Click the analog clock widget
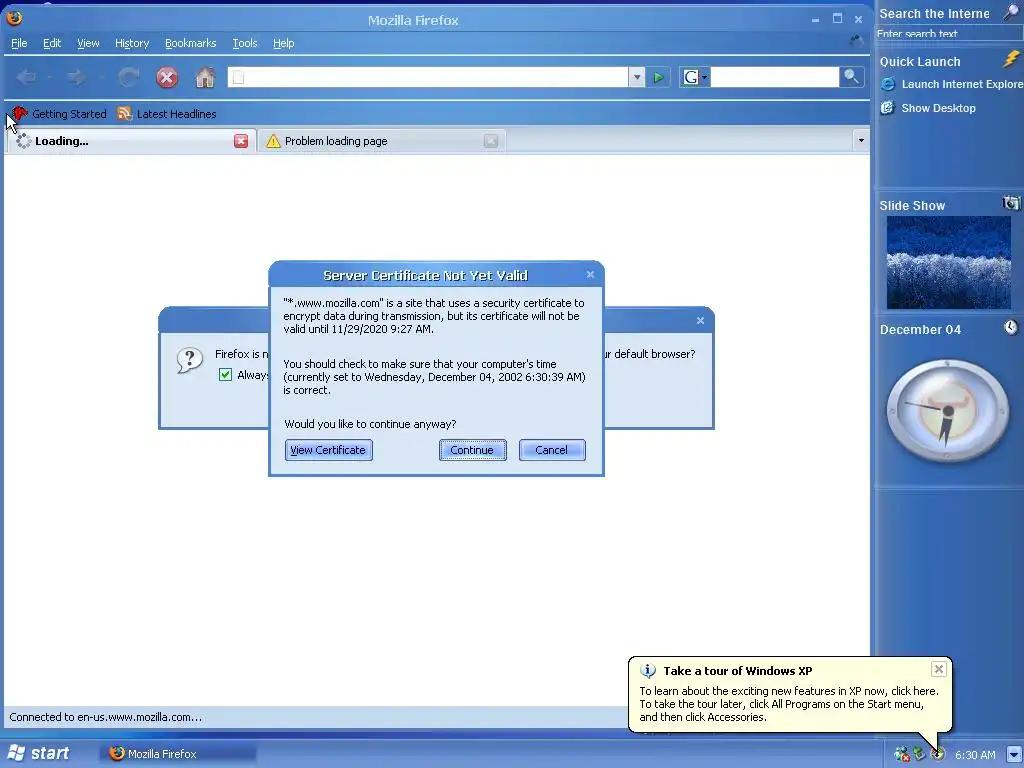This screenshot has height=768, width=1024. [x=947, y=411]
